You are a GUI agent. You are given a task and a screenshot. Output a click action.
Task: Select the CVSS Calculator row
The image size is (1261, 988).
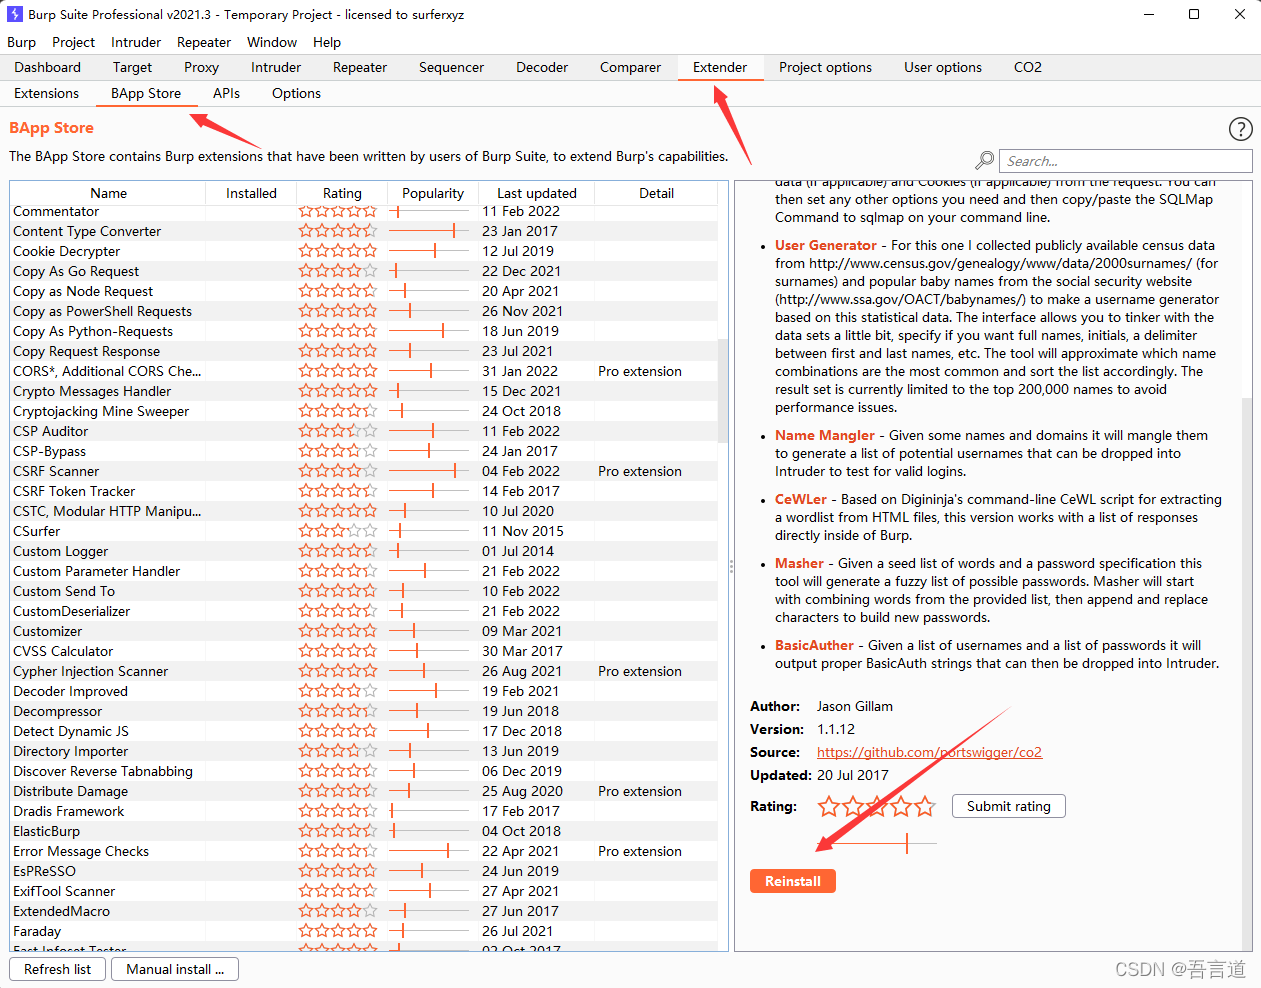click(364, 651)
